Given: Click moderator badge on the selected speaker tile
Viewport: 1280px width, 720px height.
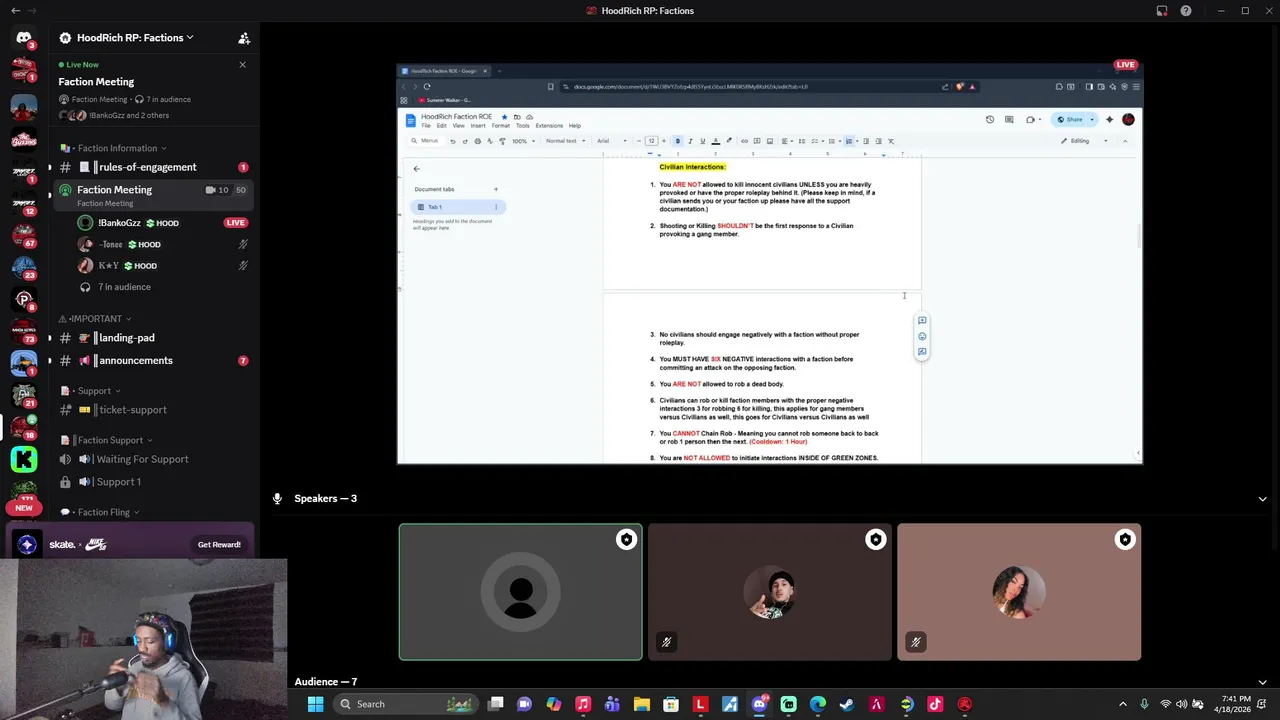Looking at the screenshot, I should tap(626, 540).
